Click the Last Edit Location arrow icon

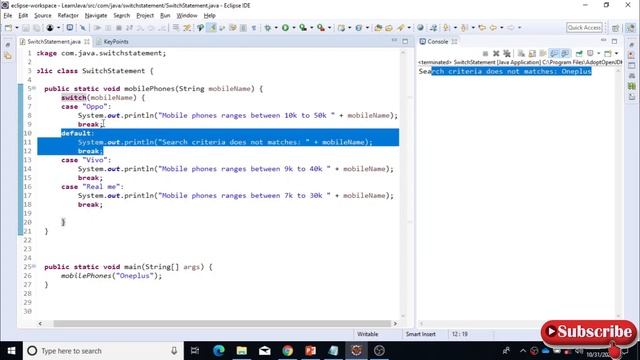pos(482,28)
